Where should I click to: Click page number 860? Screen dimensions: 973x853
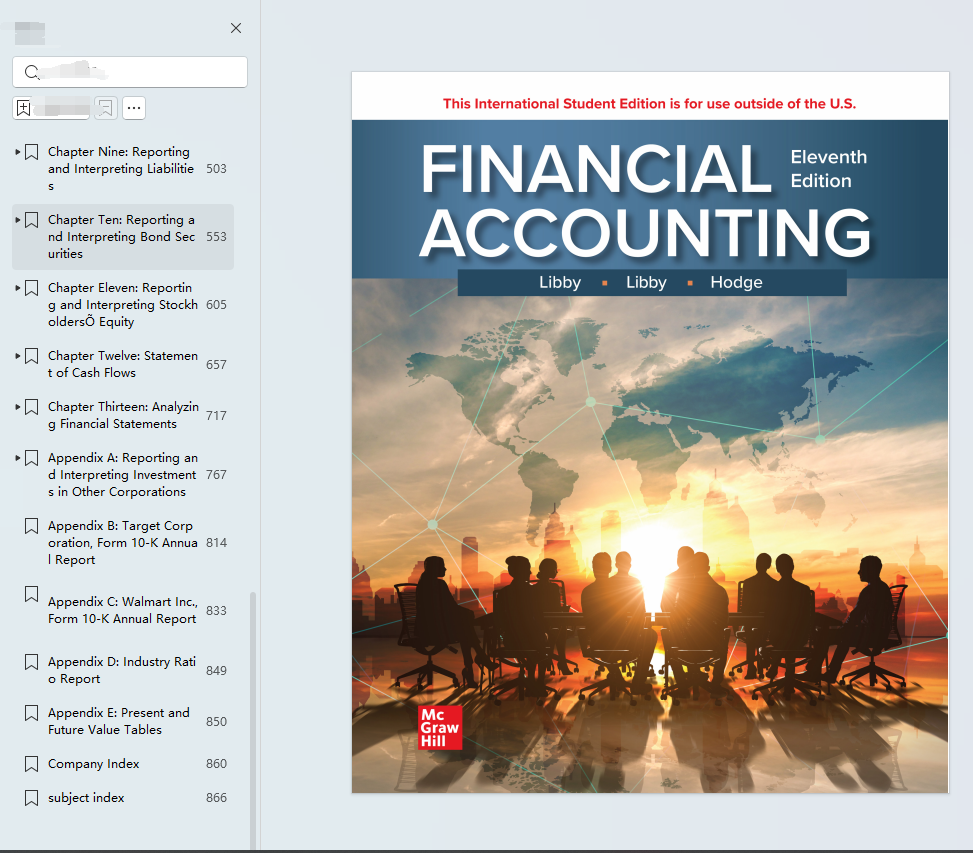coord(216,764)
